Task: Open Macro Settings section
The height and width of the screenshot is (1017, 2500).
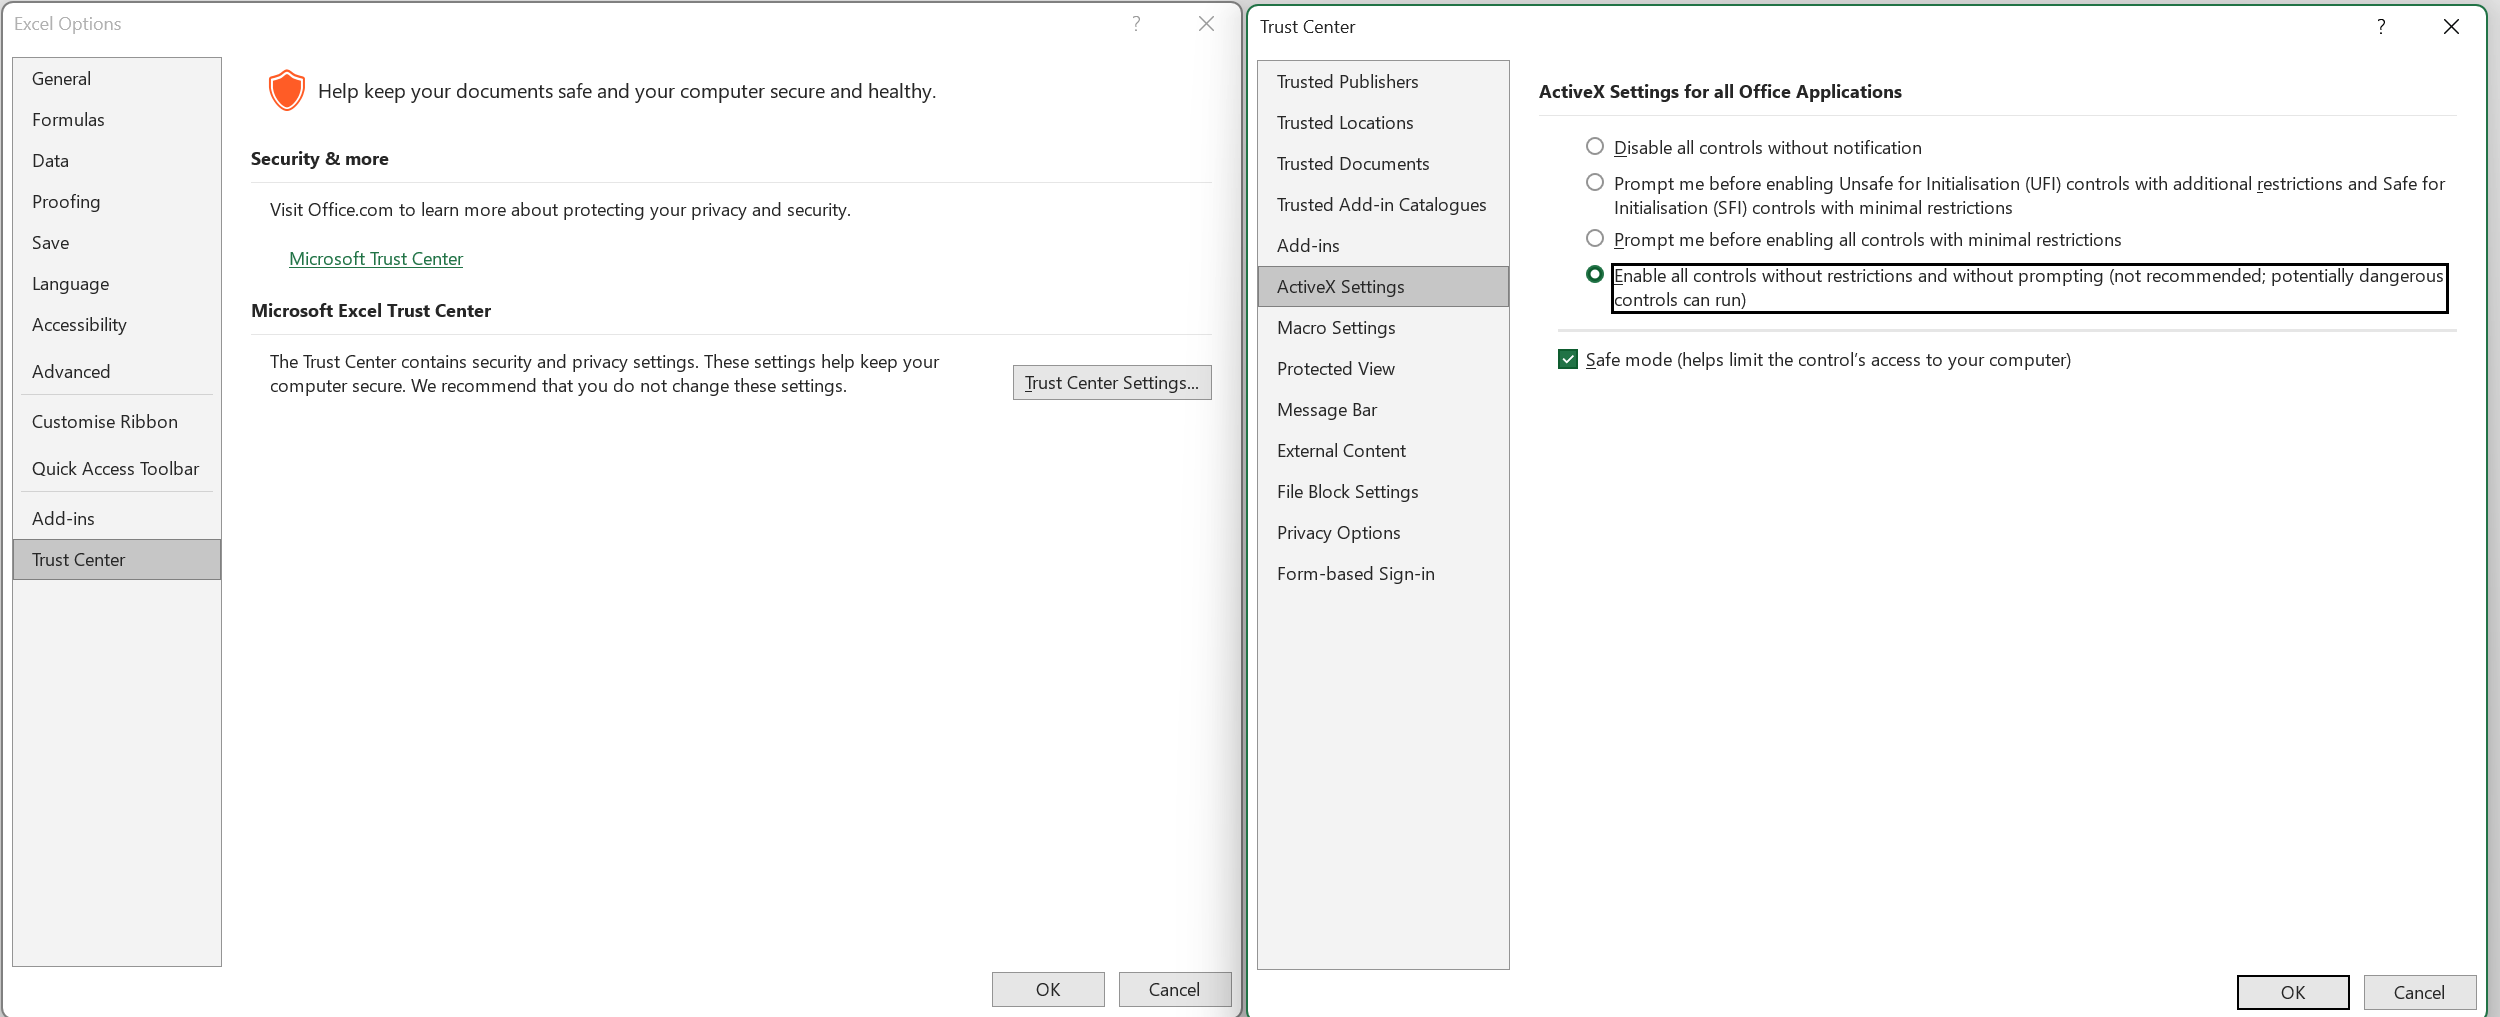Action: tap(1382, 328)
